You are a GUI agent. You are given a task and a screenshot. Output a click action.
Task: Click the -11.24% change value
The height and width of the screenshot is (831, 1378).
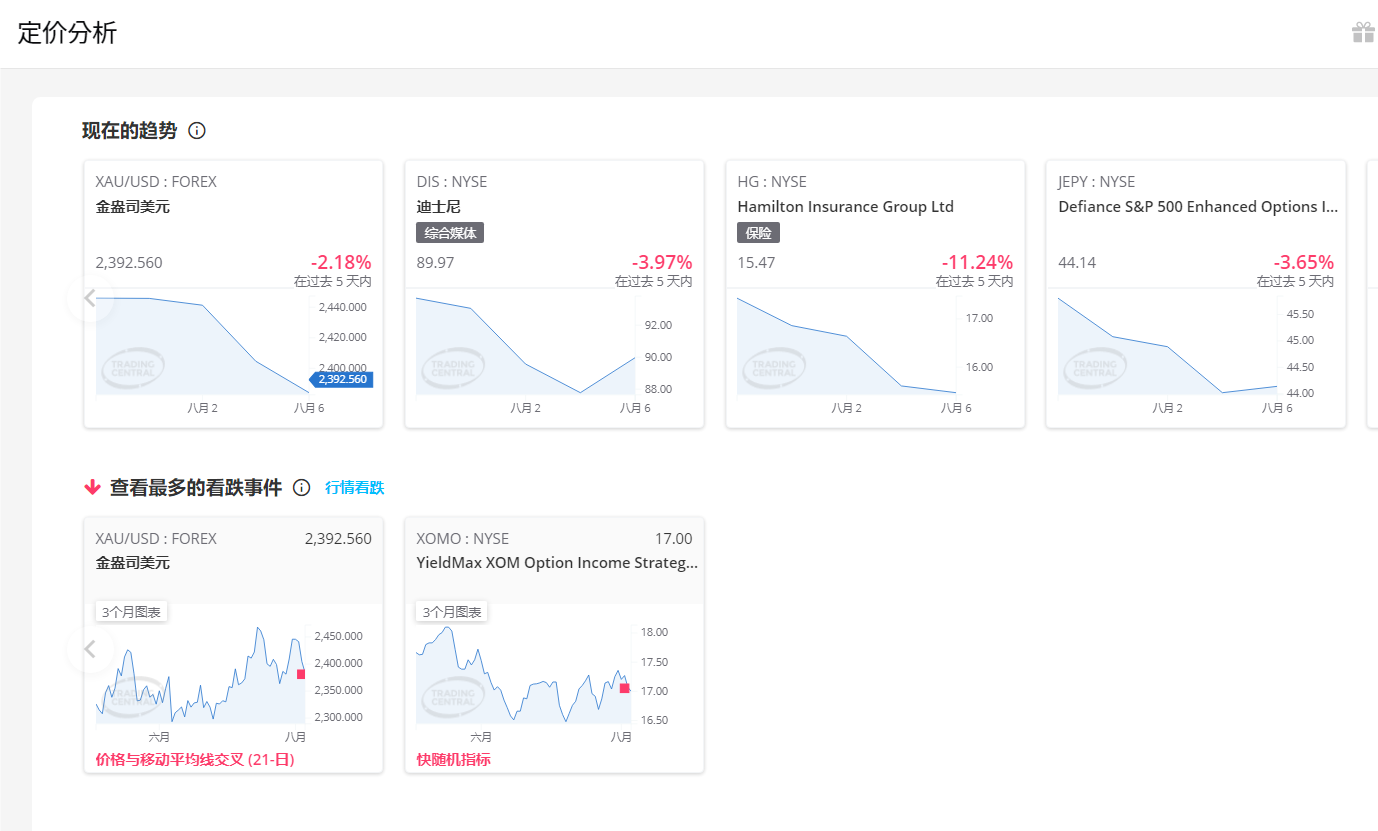tap(977, 262)
